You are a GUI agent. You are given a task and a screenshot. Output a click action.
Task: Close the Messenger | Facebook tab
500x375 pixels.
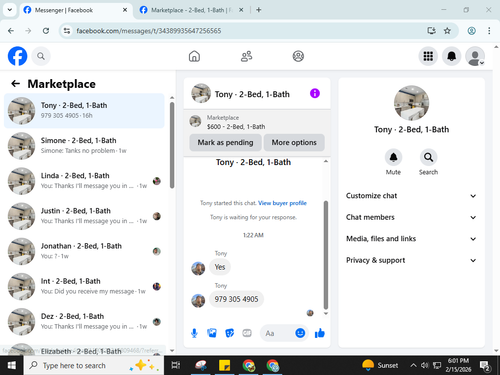coord(125,10)
